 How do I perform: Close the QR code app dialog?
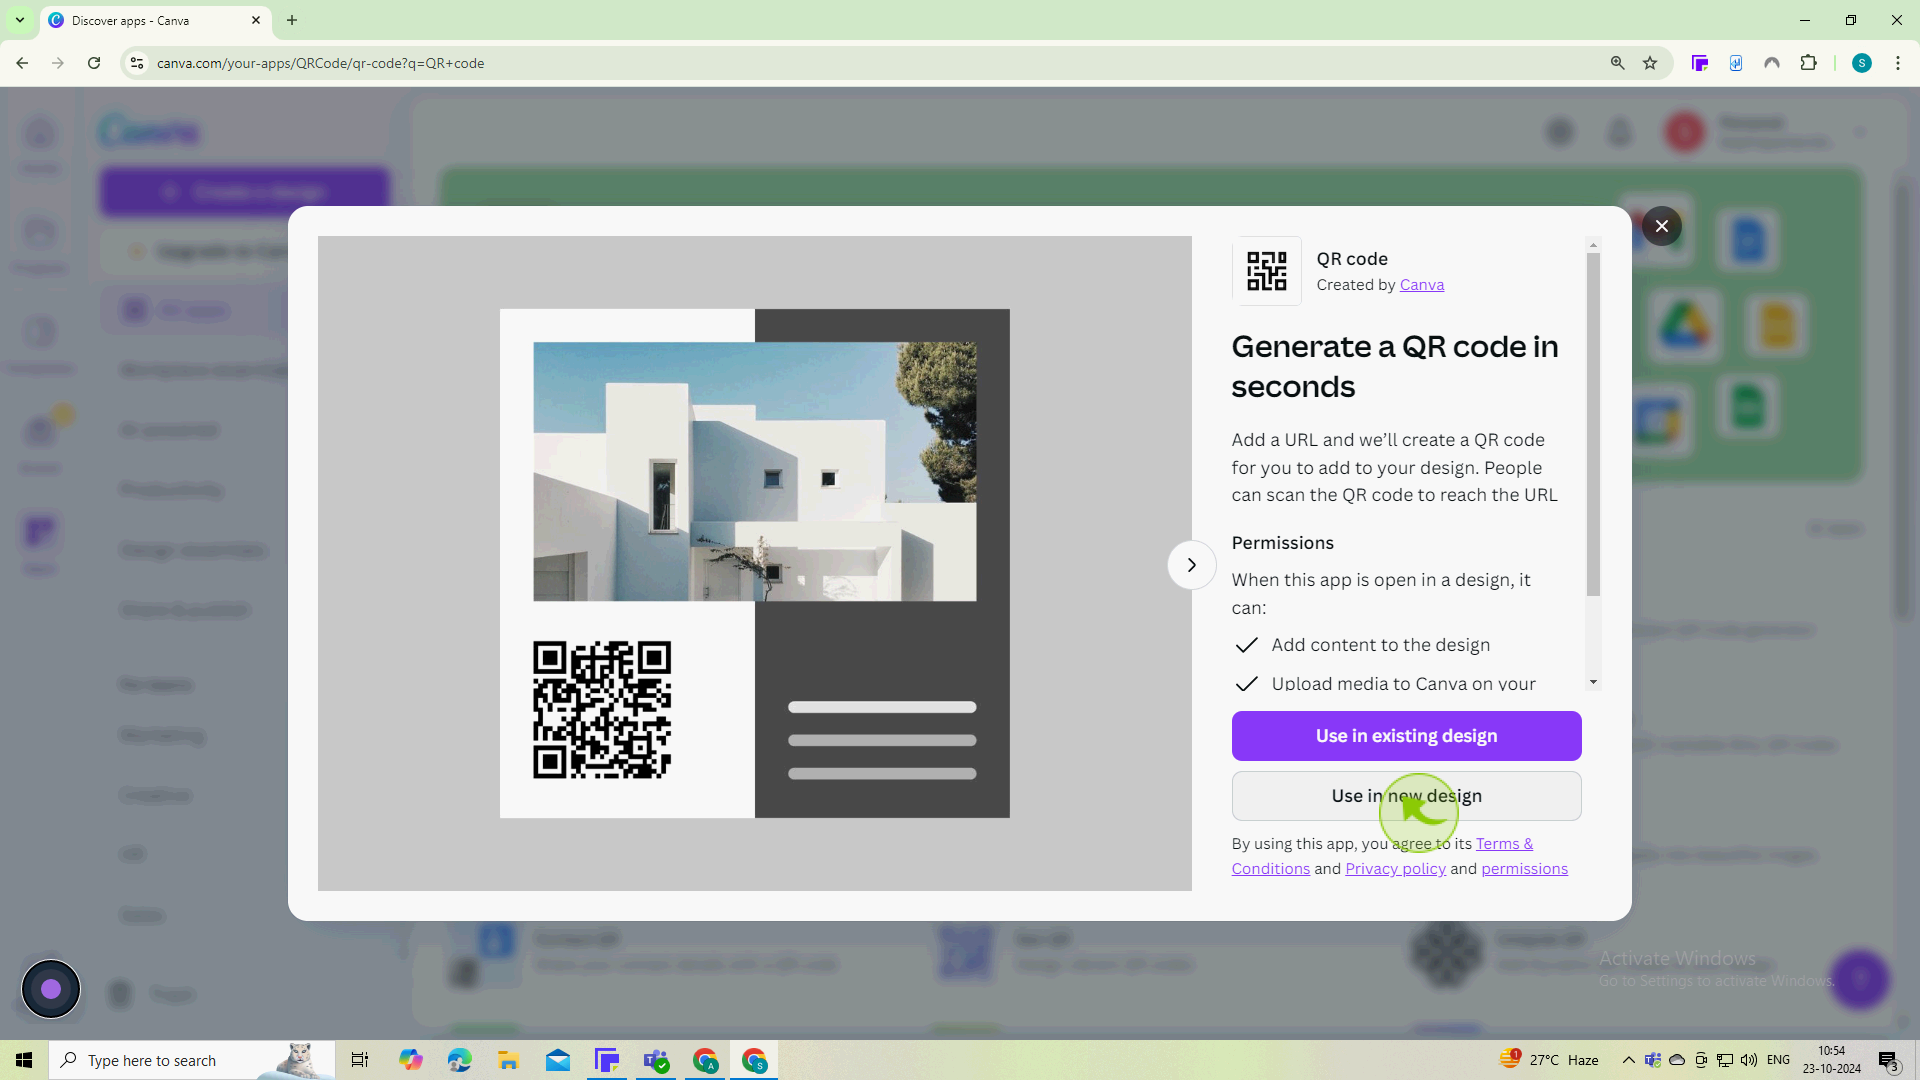coord(1661,226)
